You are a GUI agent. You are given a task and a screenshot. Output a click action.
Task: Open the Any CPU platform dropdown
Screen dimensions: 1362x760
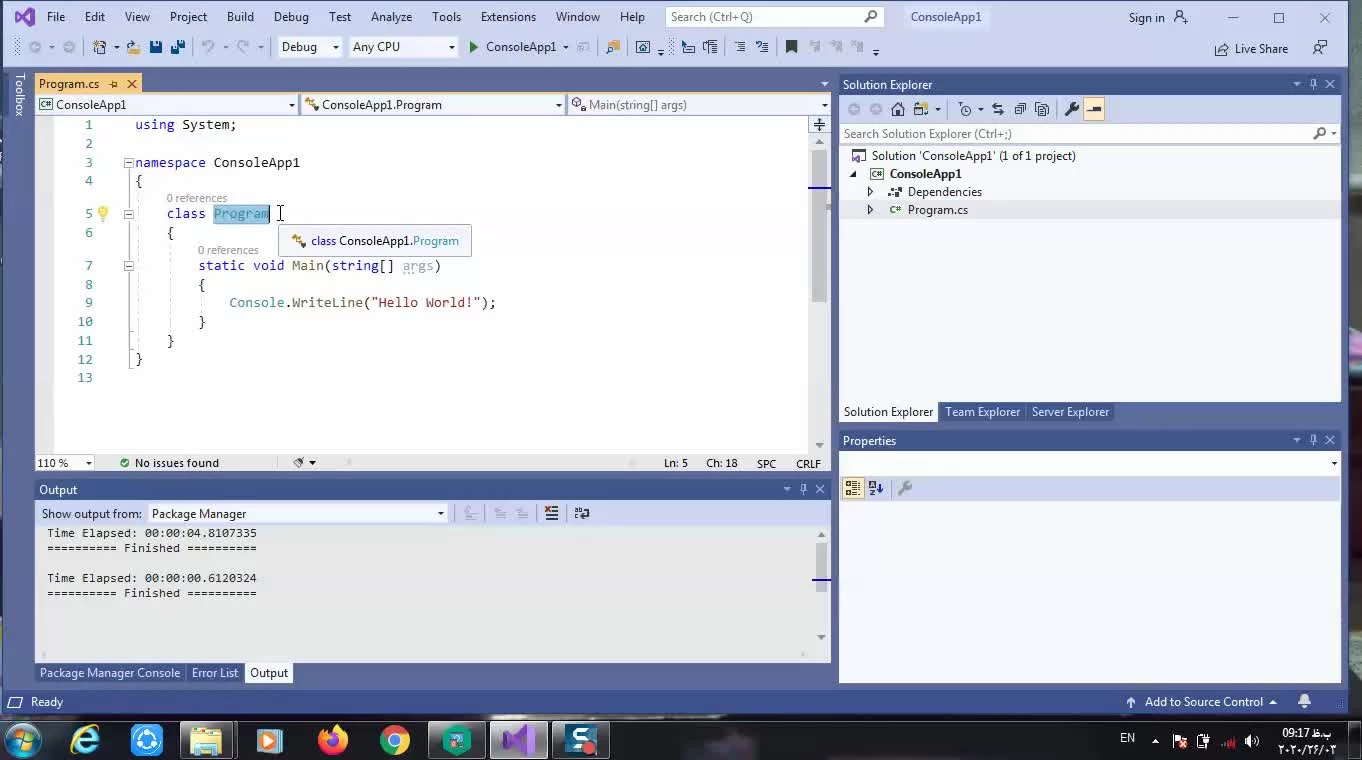[x=403, y=47]
